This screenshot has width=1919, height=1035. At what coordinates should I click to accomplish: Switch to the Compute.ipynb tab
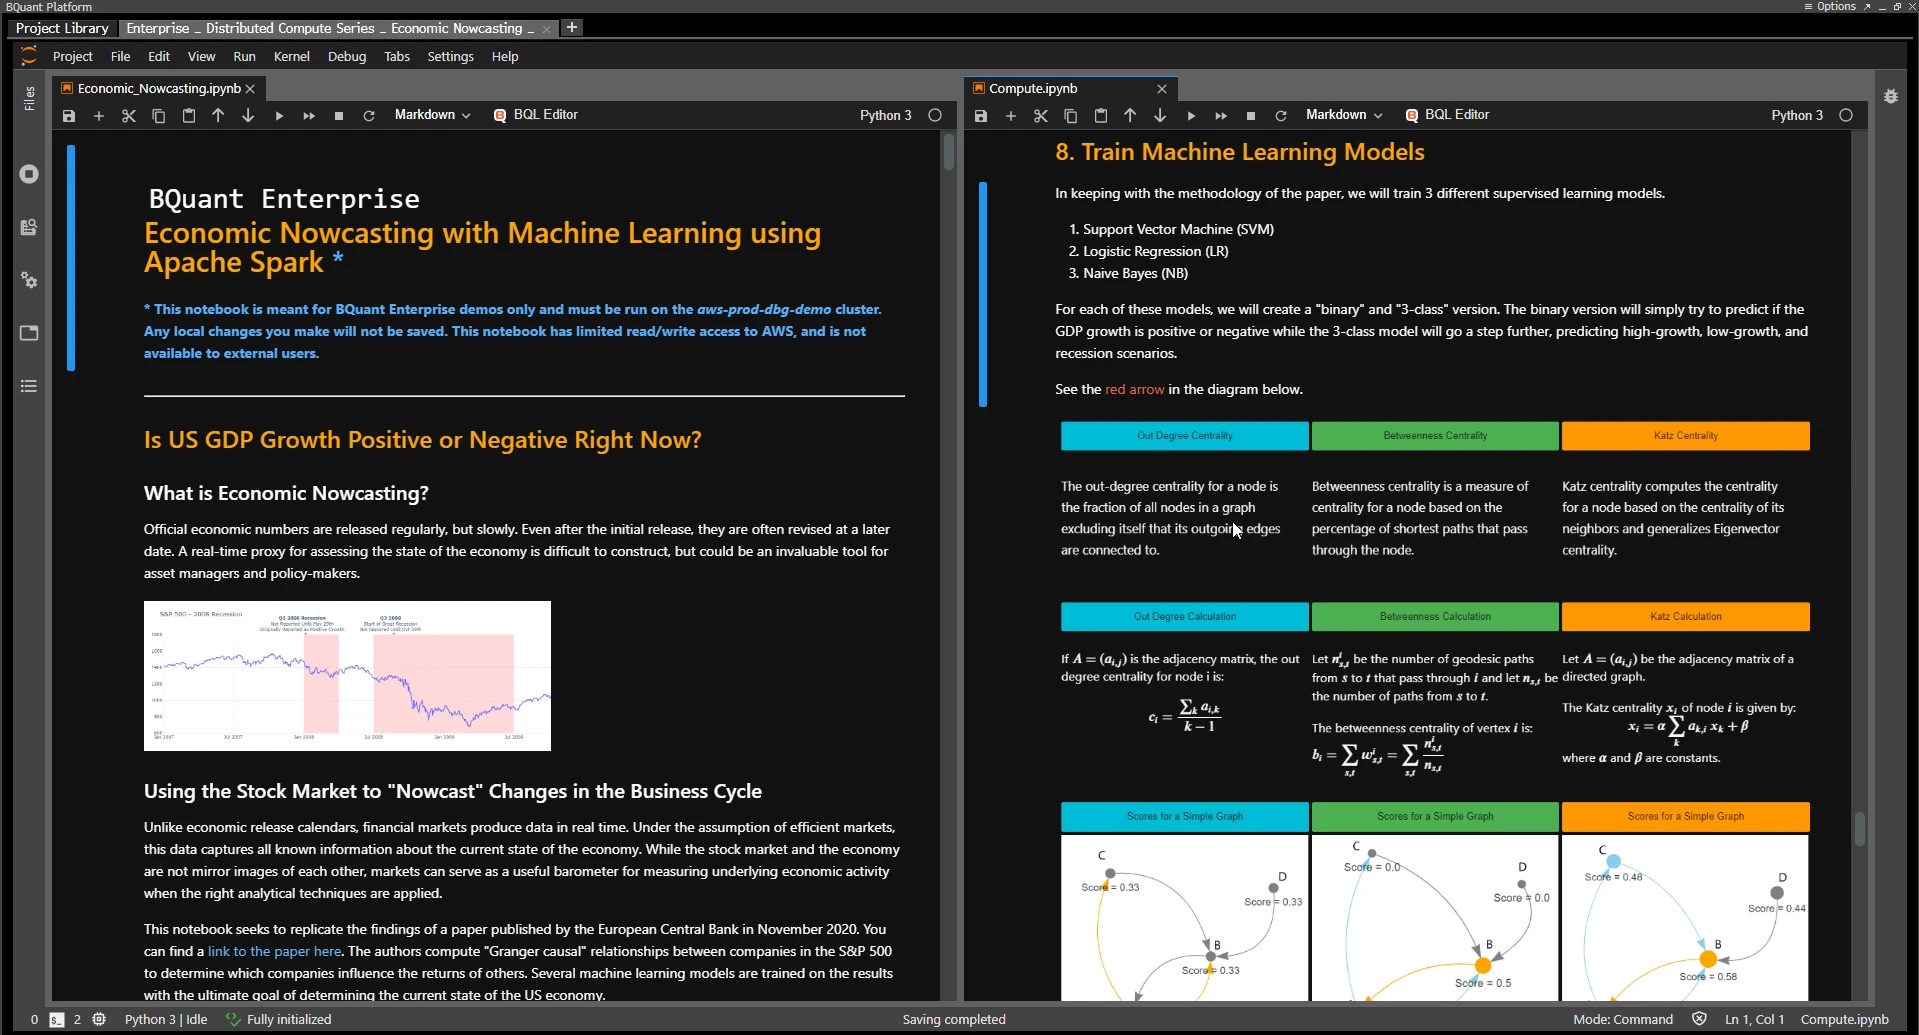click(1035, 88)
